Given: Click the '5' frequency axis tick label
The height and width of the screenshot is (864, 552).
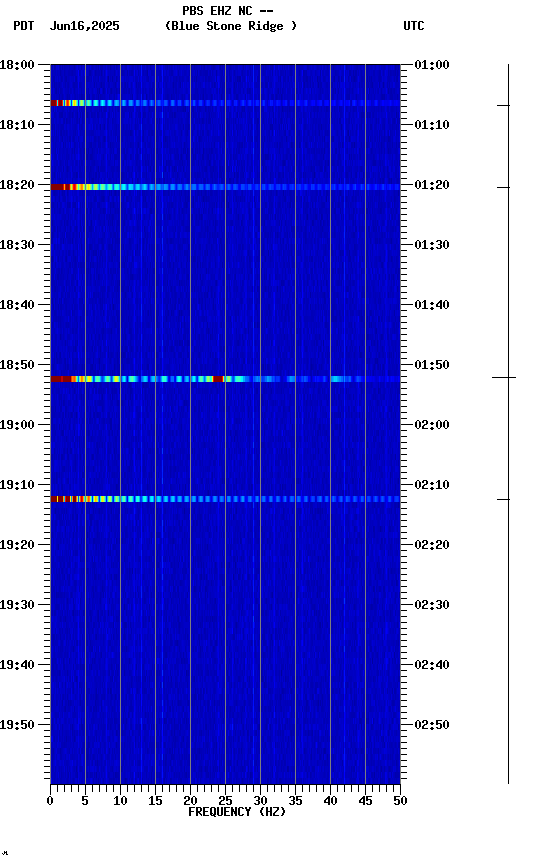Looking at the screenshot, I should 85,801.
